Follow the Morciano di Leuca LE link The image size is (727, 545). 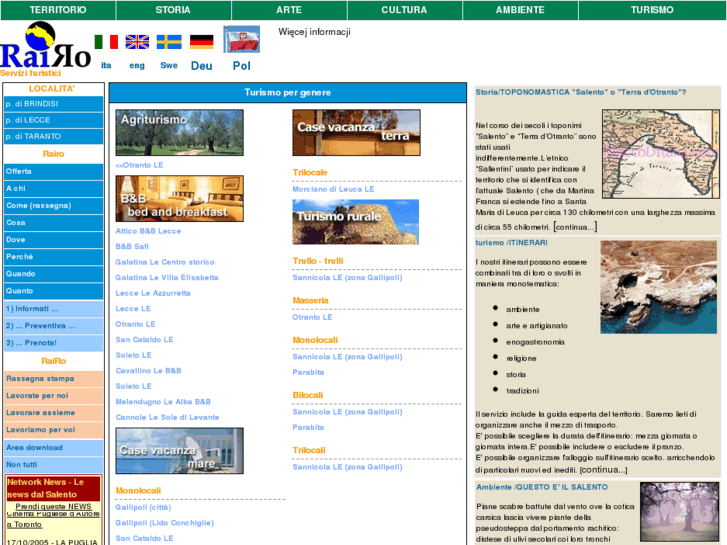tap(333, 189)
